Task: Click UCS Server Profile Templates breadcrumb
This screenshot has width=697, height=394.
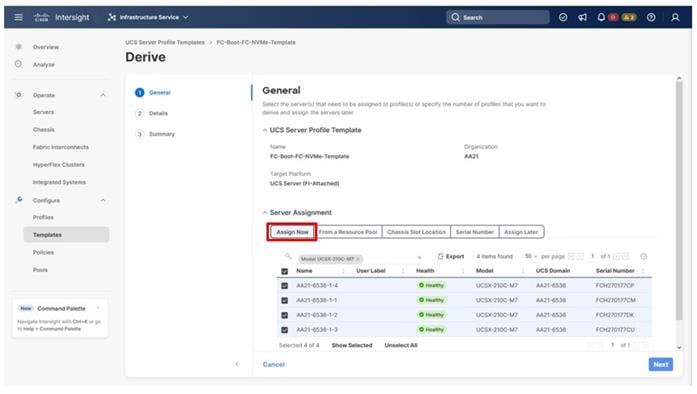Action: tap(165, 42)
